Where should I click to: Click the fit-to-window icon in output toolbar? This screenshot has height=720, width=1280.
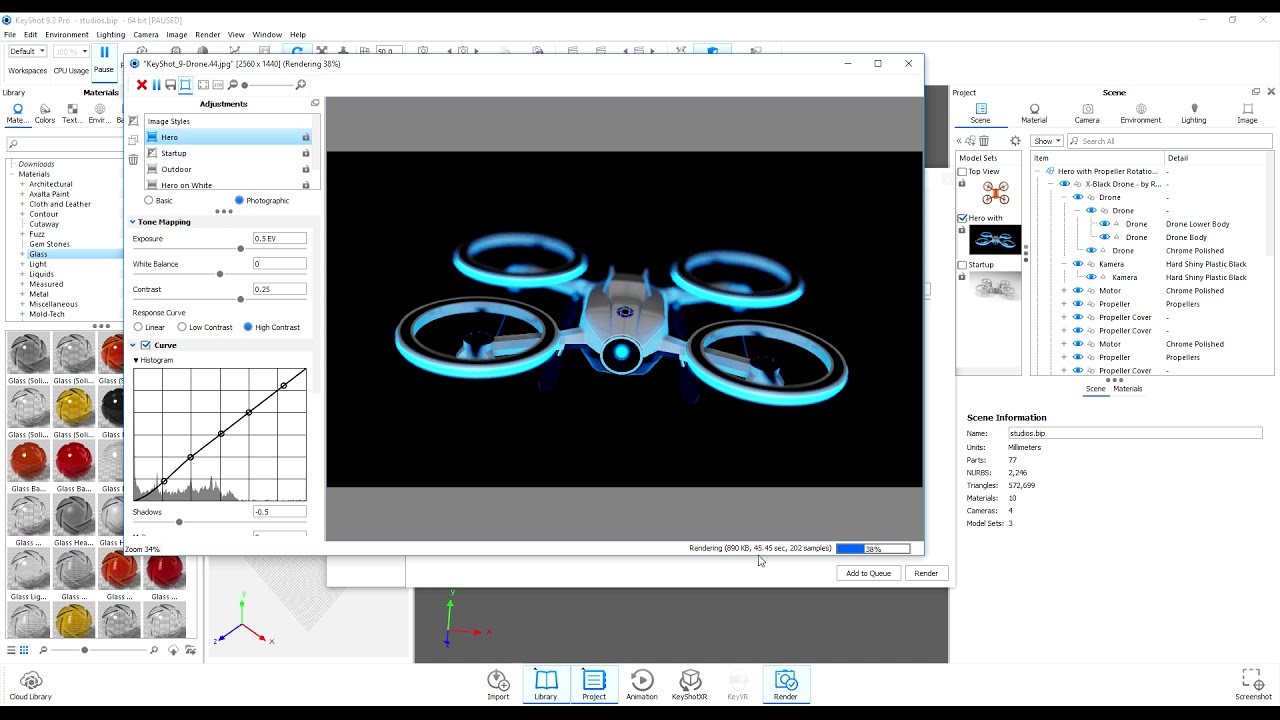pos(203,85)
